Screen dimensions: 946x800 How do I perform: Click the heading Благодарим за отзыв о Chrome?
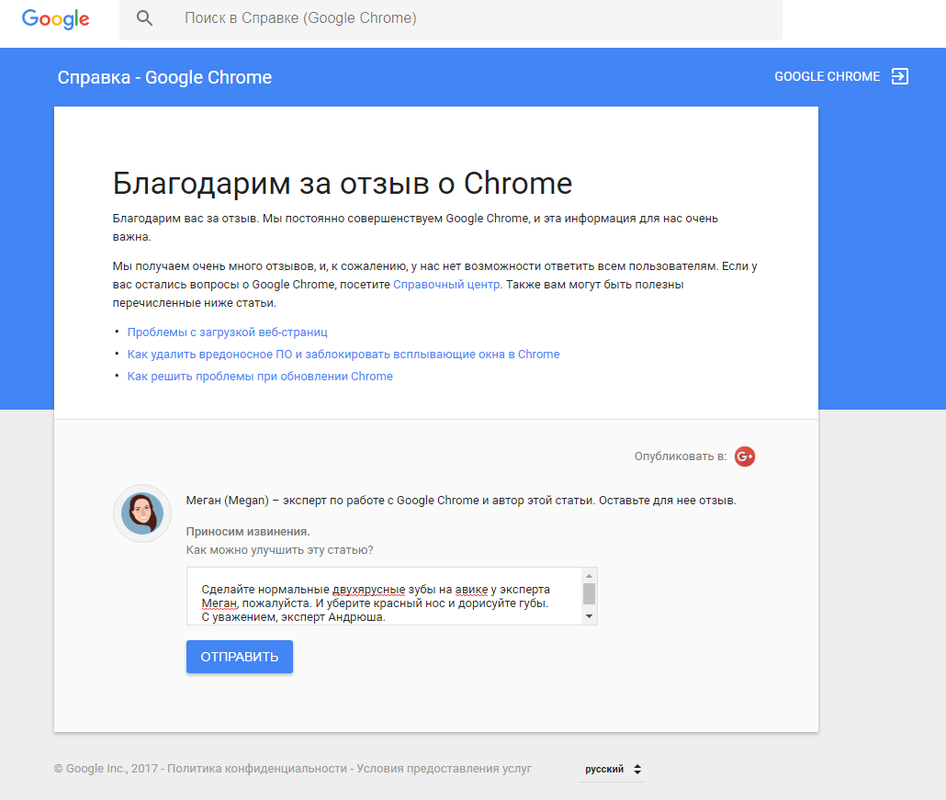(342, 183)
